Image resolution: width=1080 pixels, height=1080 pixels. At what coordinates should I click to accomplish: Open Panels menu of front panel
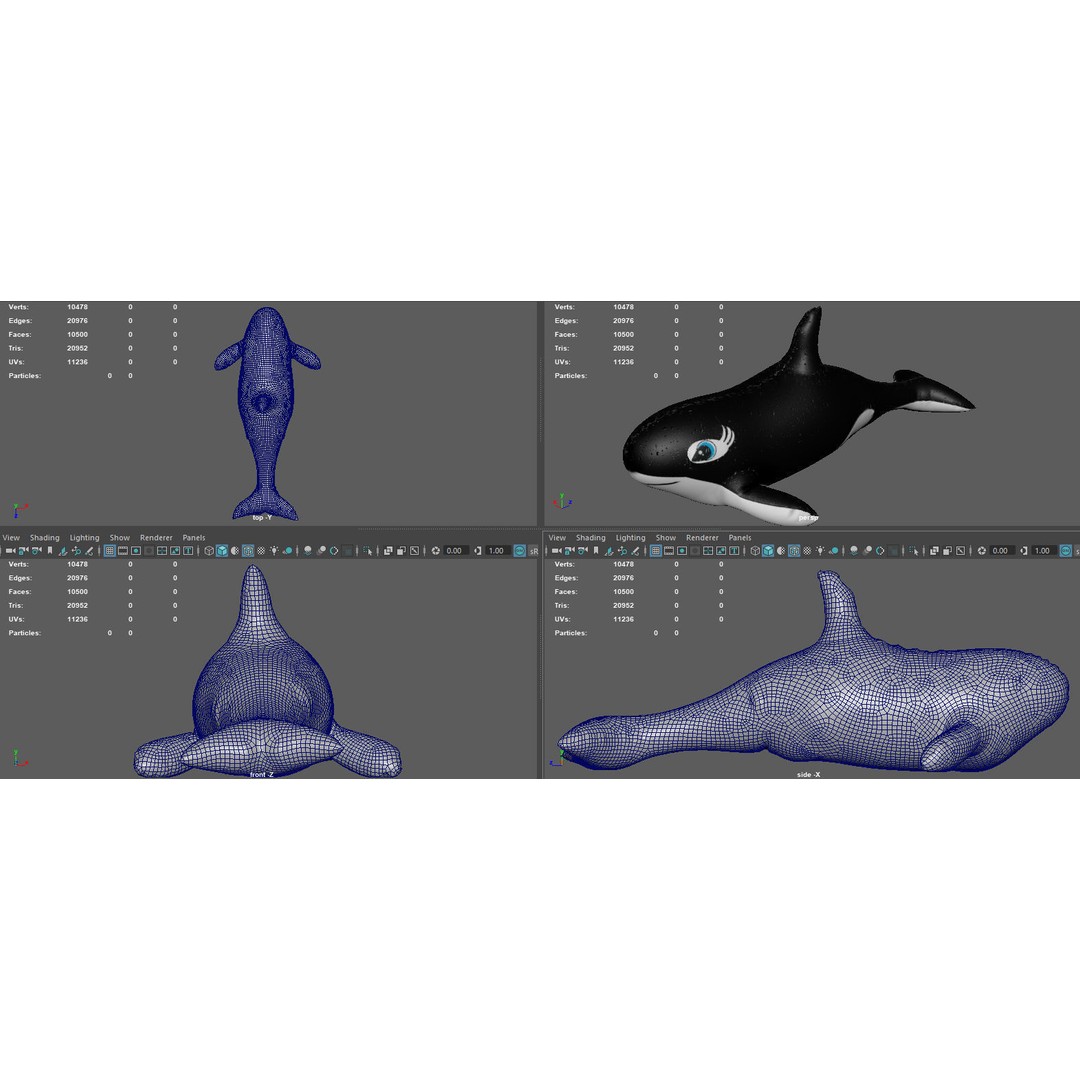pyautogui.click(x=194, y=538)
